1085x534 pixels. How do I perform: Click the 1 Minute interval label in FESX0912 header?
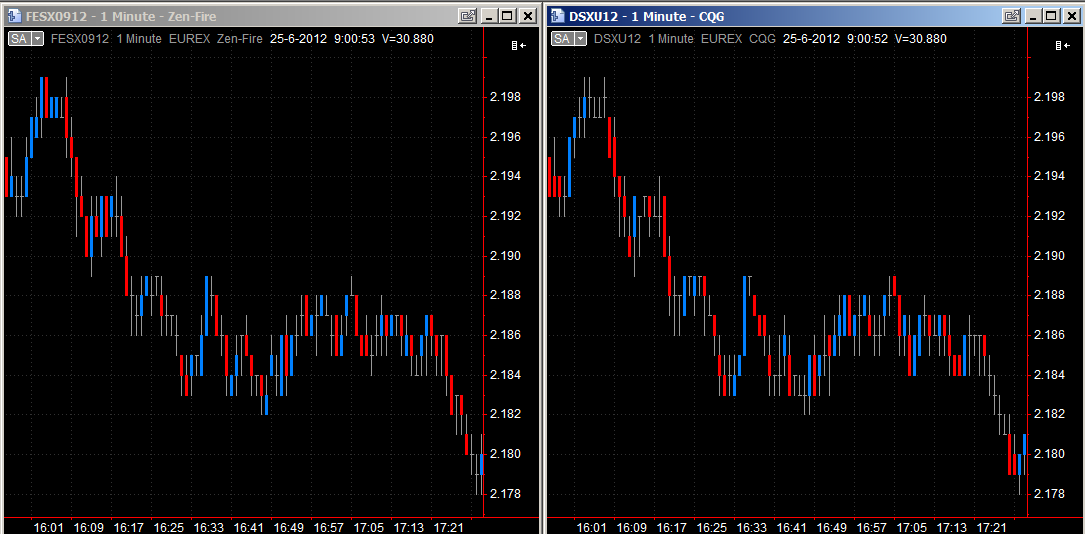[139, 39]
